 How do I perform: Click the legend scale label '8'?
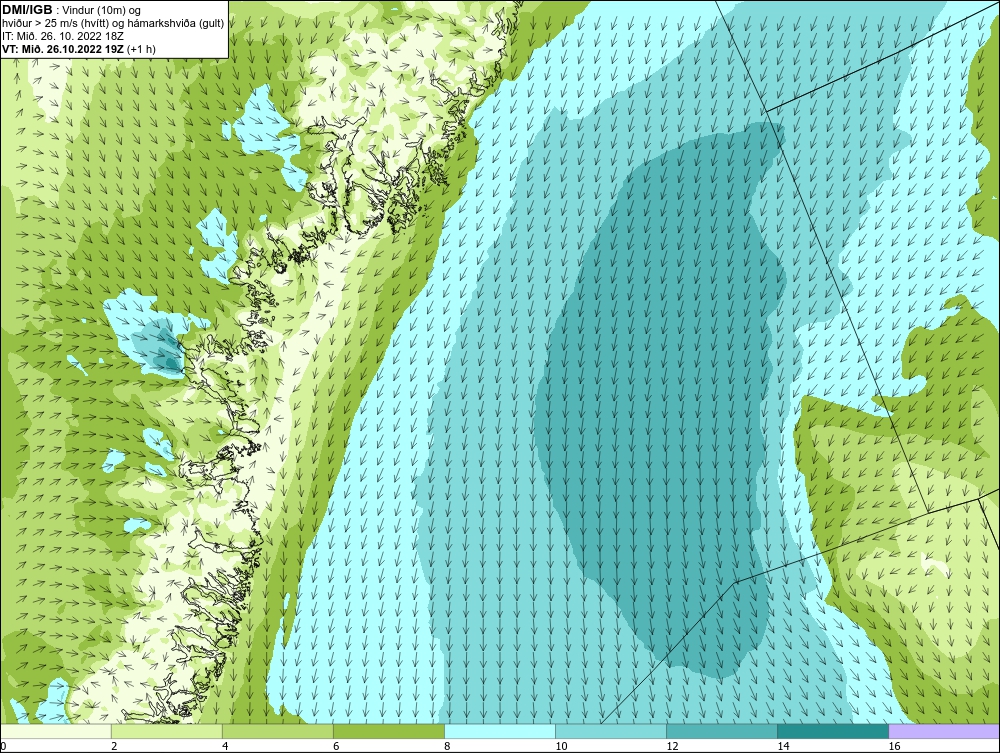pos(447,746)
